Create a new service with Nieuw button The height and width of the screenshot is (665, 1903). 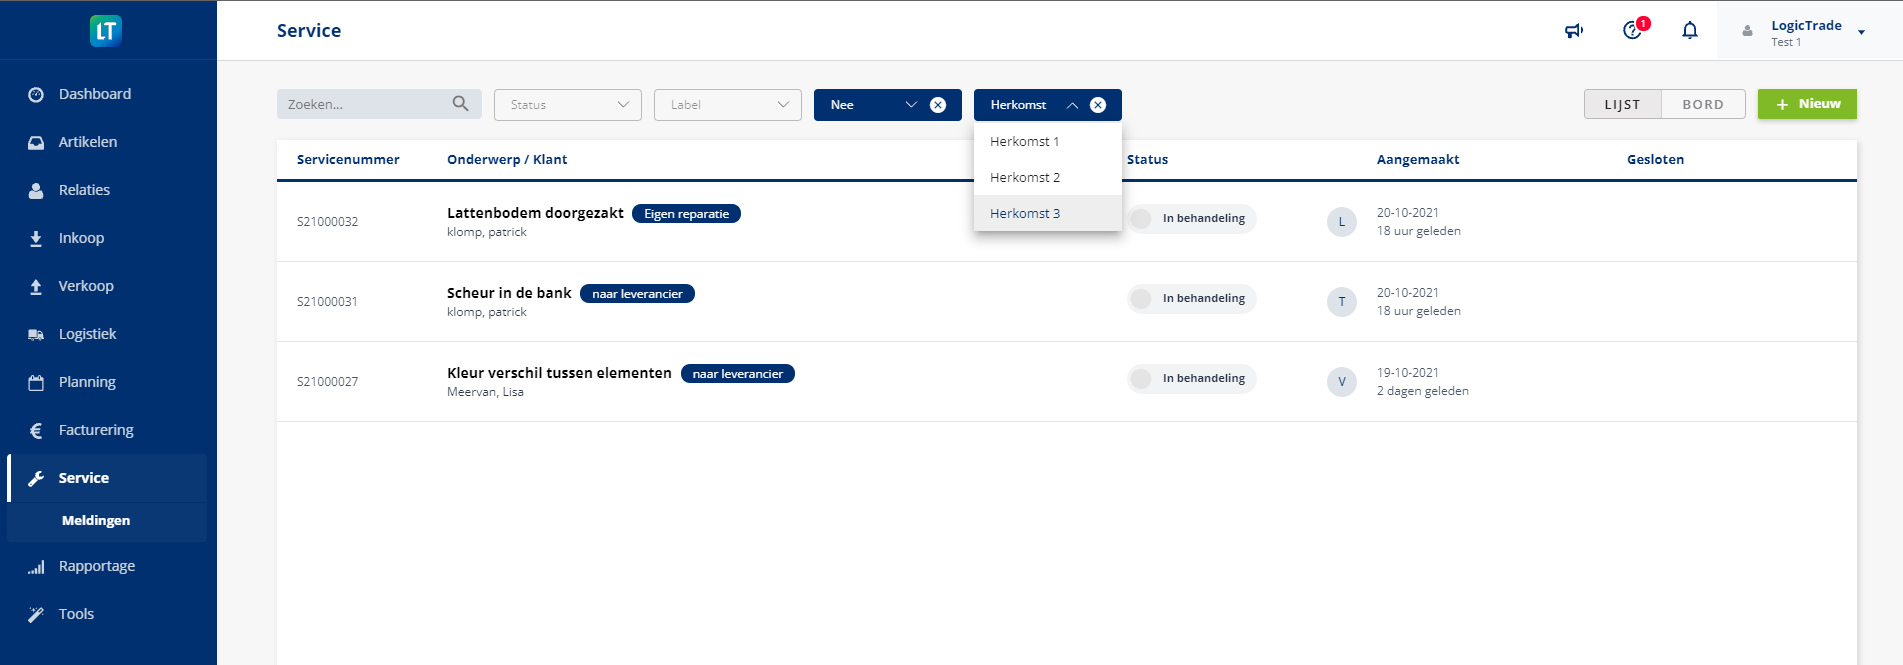[1807, 104]
